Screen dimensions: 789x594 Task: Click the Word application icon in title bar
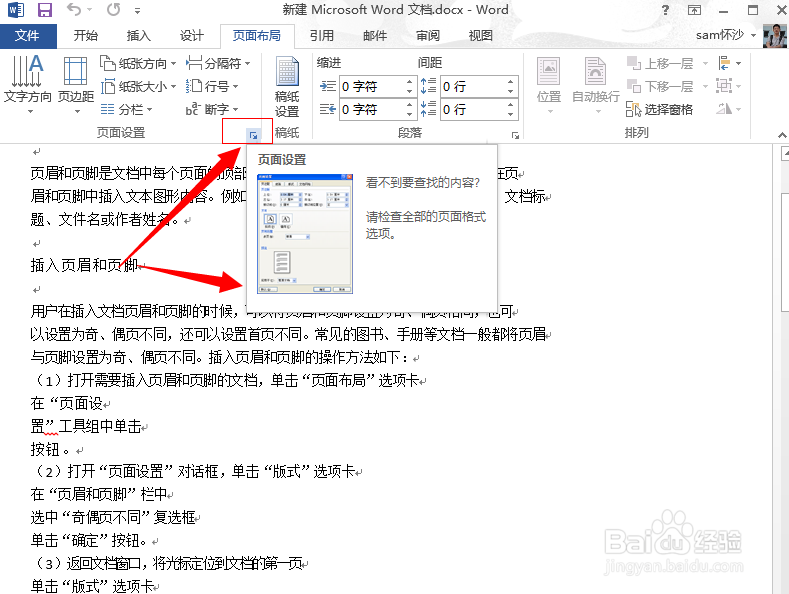tap(16, 10)
